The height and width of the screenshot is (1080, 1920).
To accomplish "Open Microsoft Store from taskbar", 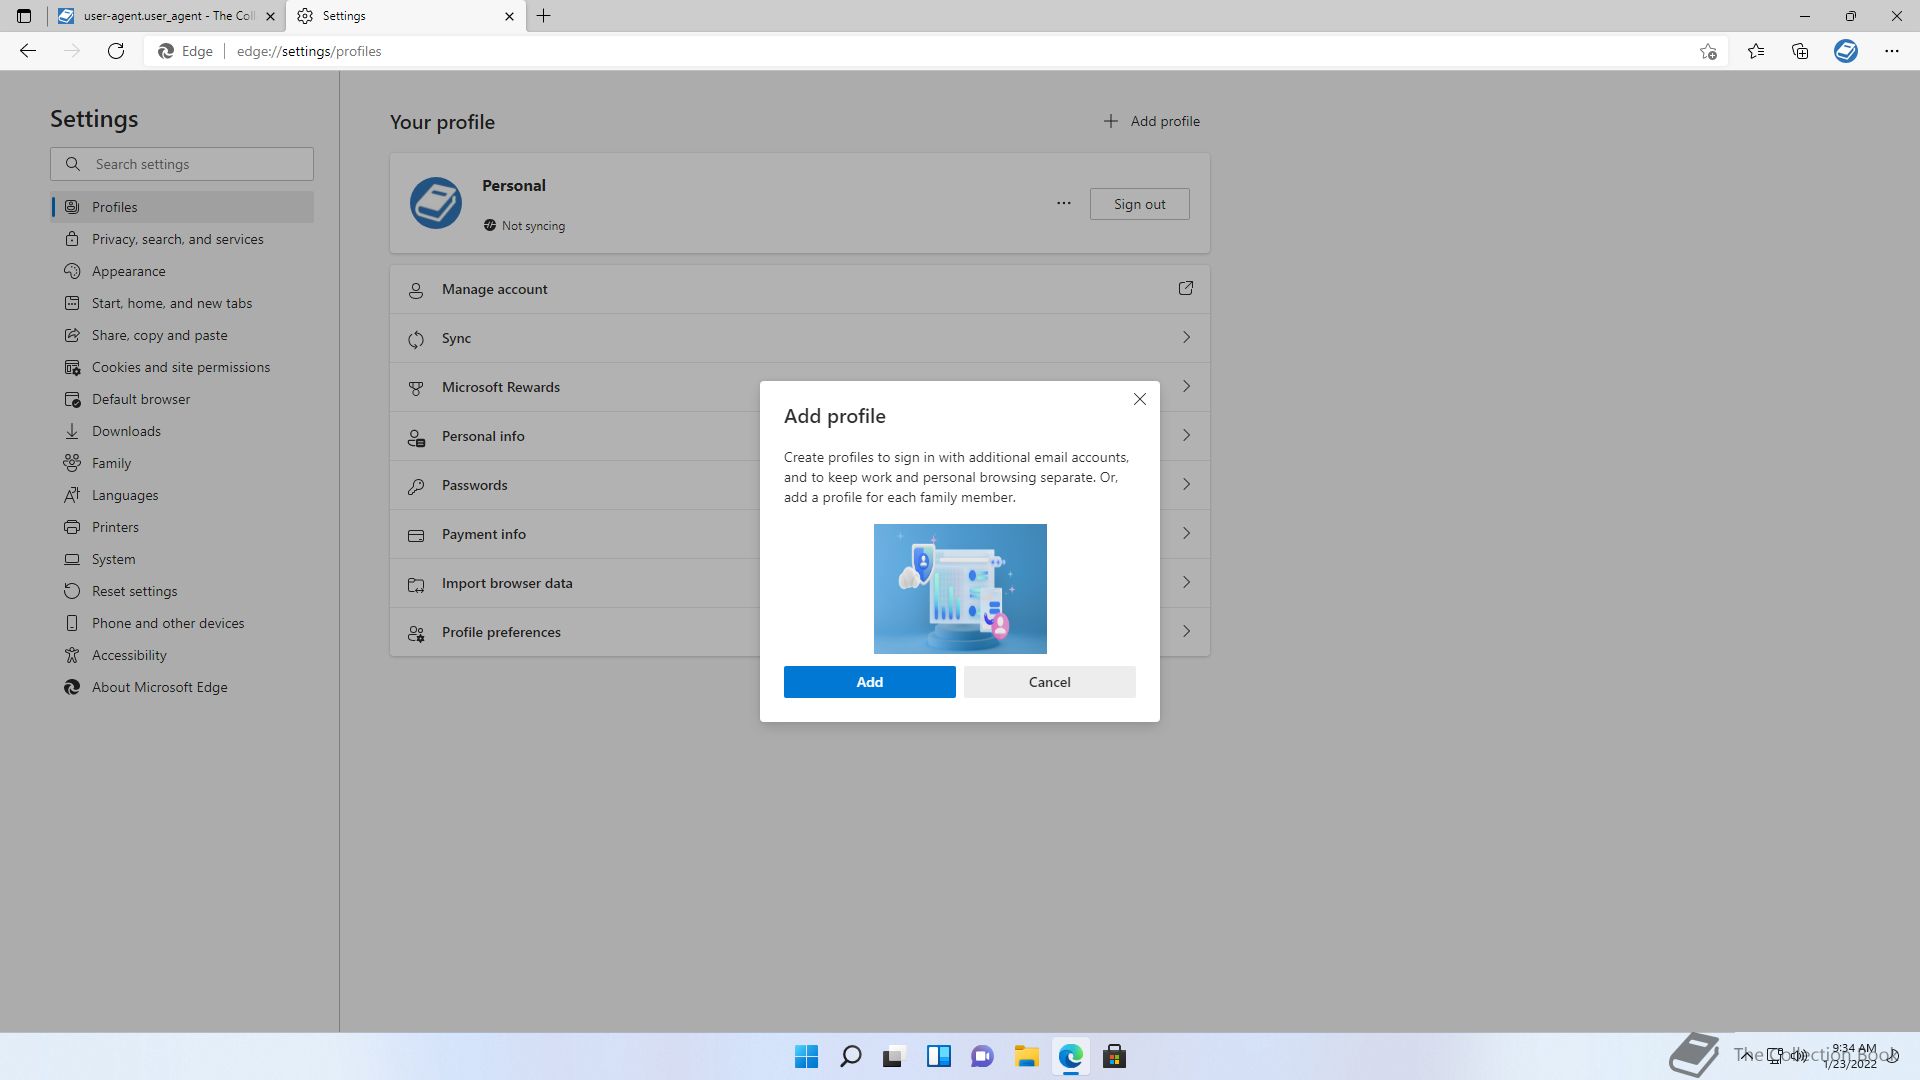I will [1114, 1056].
